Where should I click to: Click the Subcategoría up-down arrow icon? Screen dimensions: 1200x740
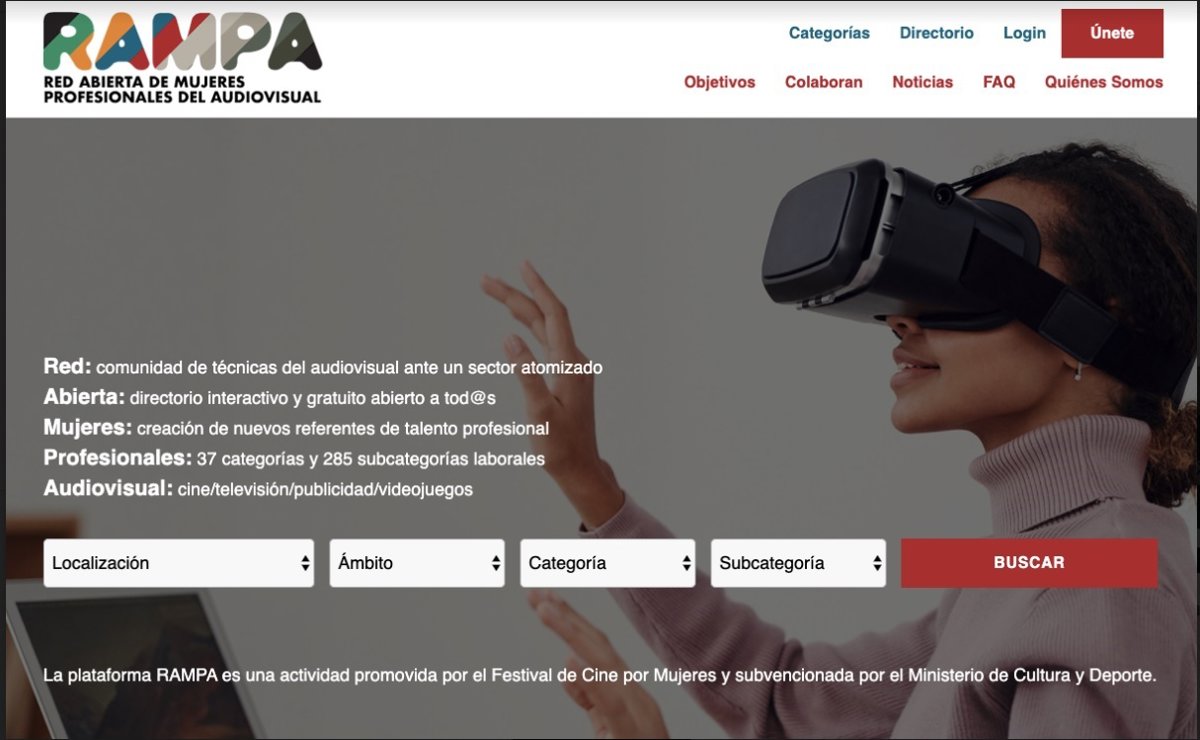(877, 564)
